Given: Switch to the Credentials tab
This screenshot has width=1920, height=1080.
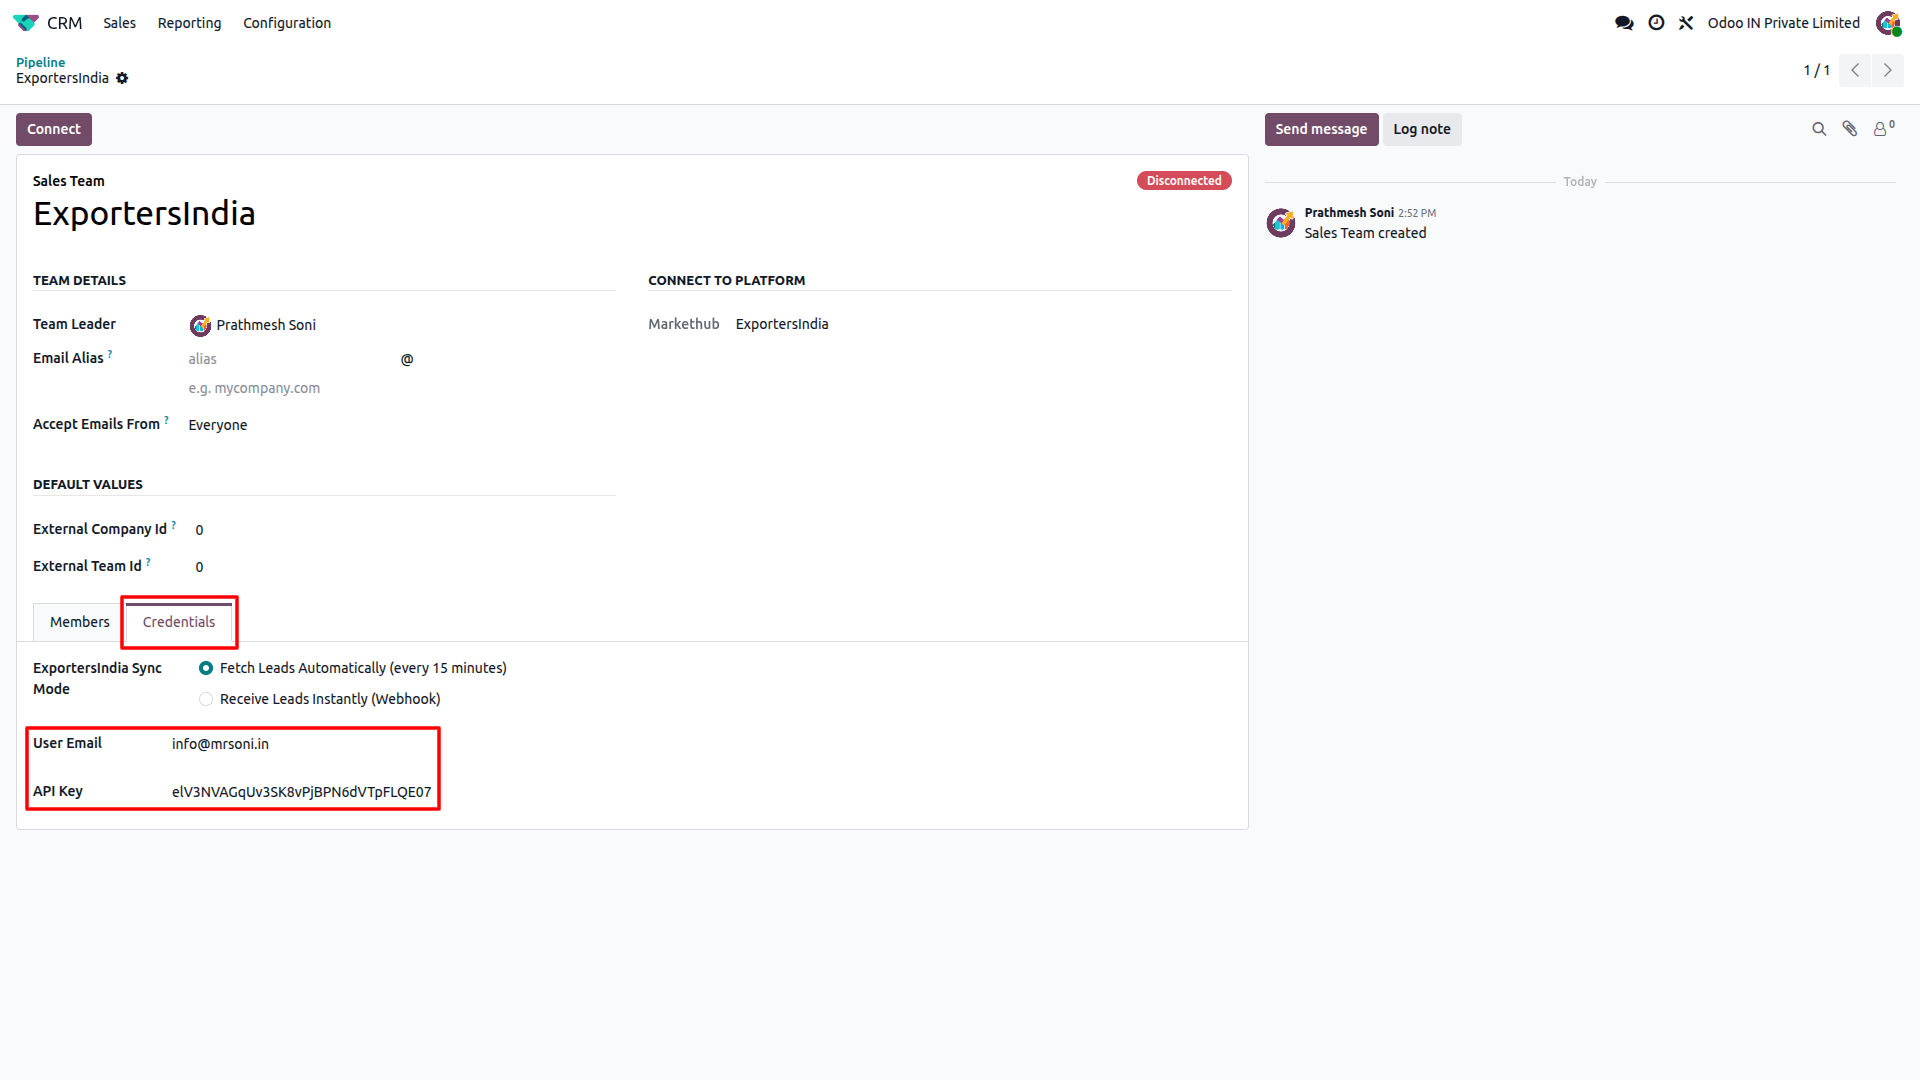Looking at the screenshot, I should tap(179, 622).
